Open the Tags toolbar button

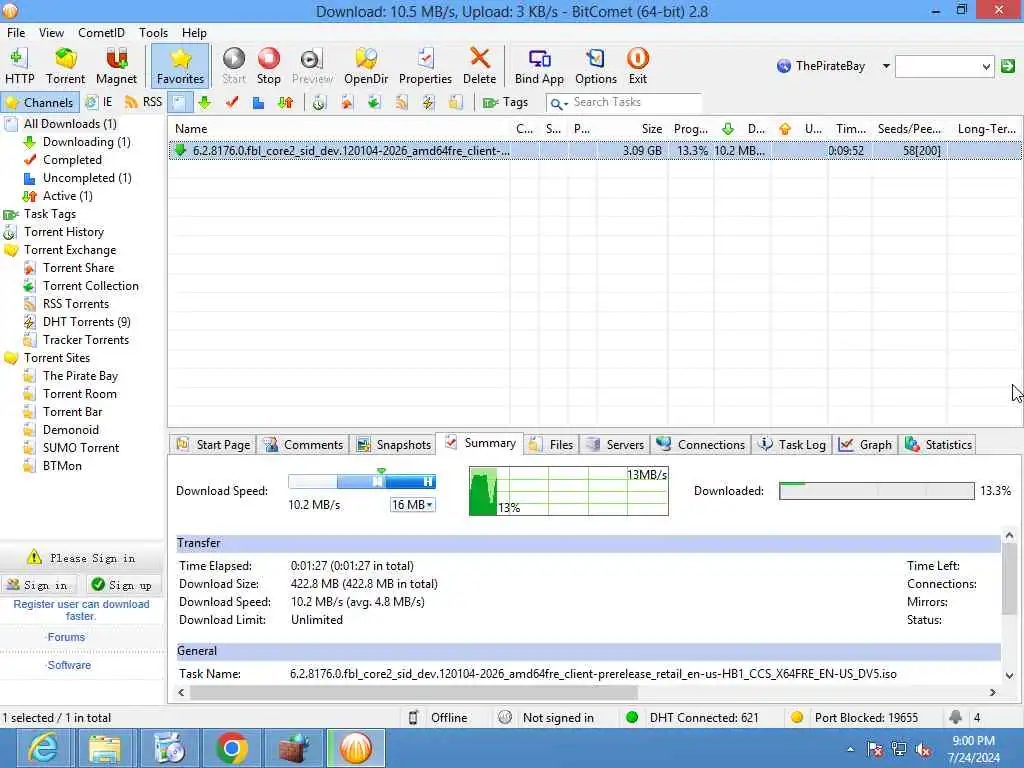(505, 103)
